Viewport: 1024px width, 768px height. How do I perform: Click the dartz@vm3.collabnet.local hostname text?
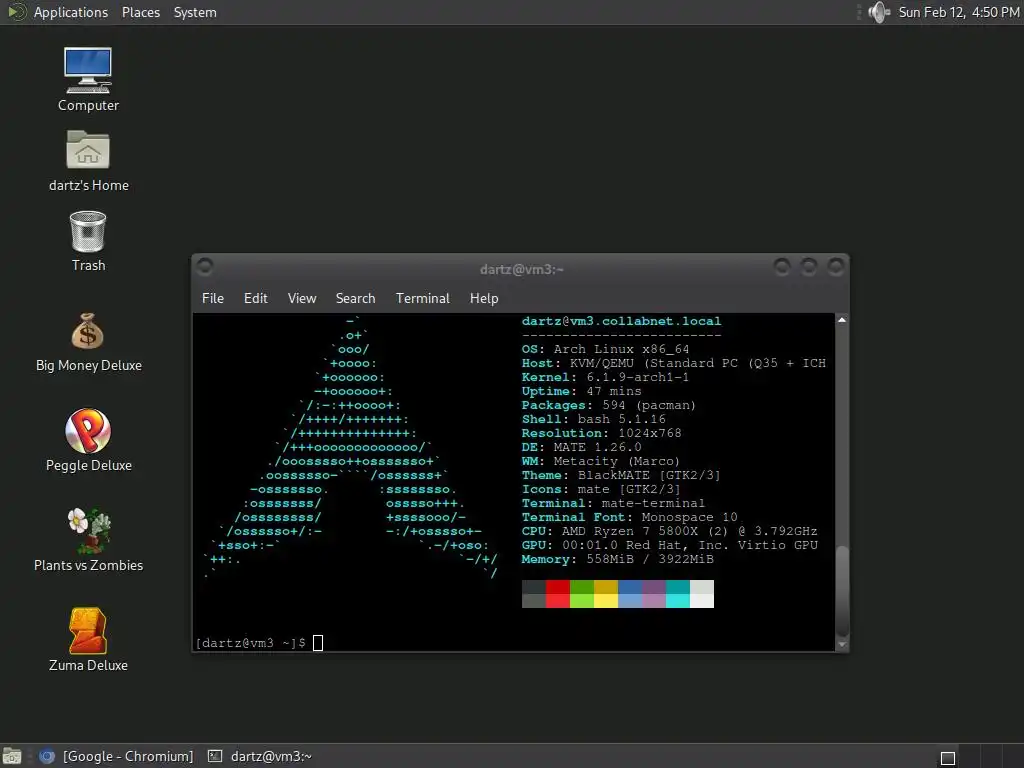pos(622,321)
